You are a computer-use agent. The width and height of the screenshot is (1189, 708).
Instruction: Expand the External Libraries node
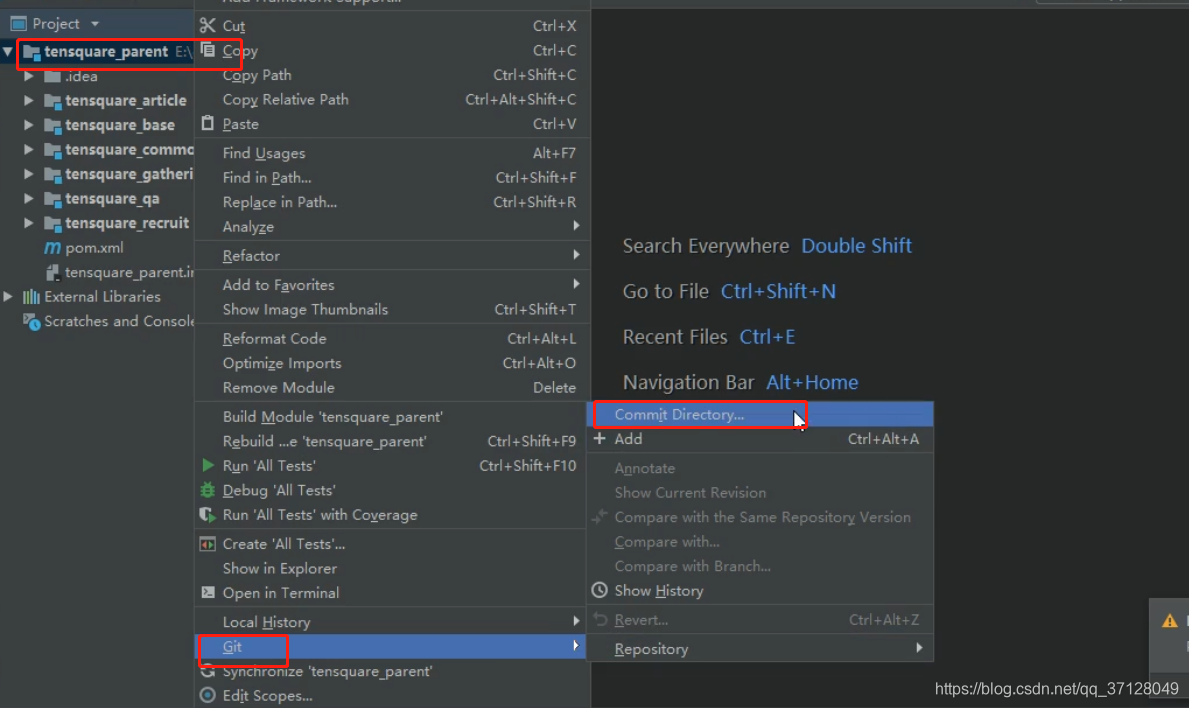(x=8, y=296)
